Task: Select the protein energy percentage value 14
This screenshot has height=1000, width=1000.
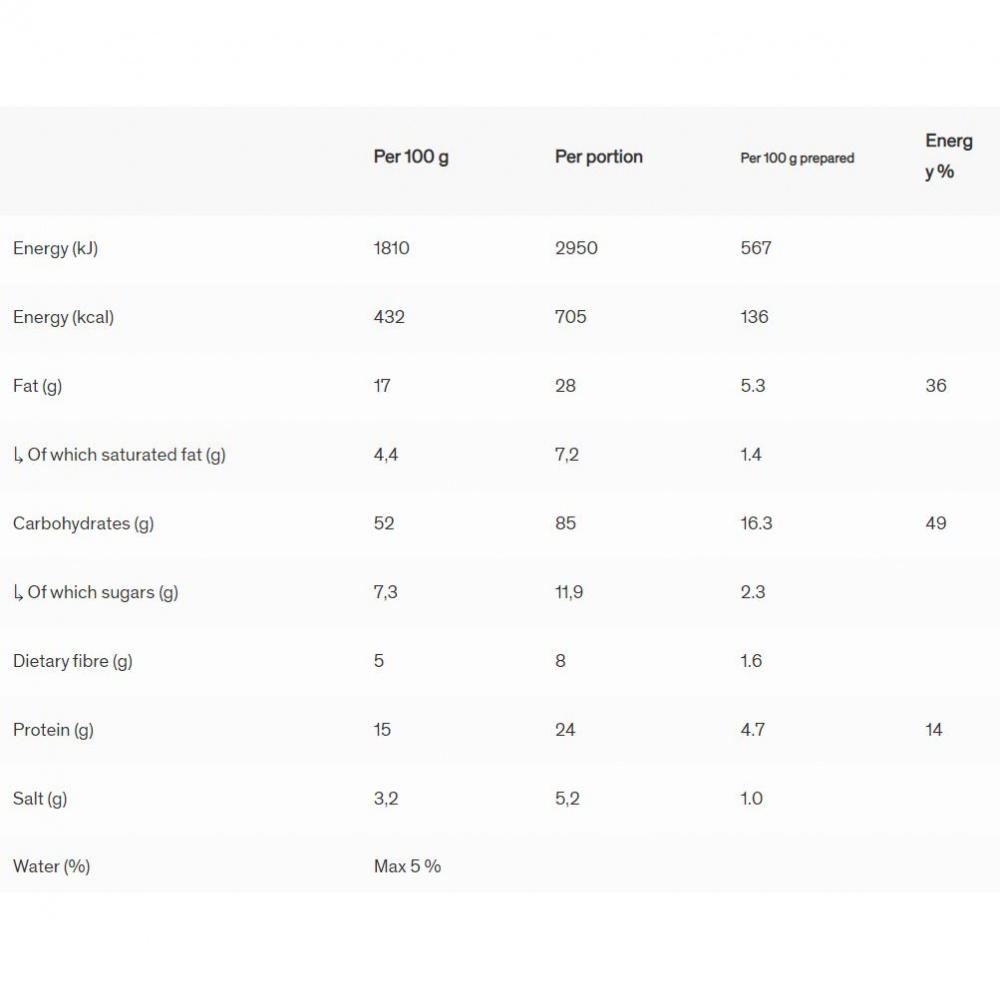Action: point(934,730)
